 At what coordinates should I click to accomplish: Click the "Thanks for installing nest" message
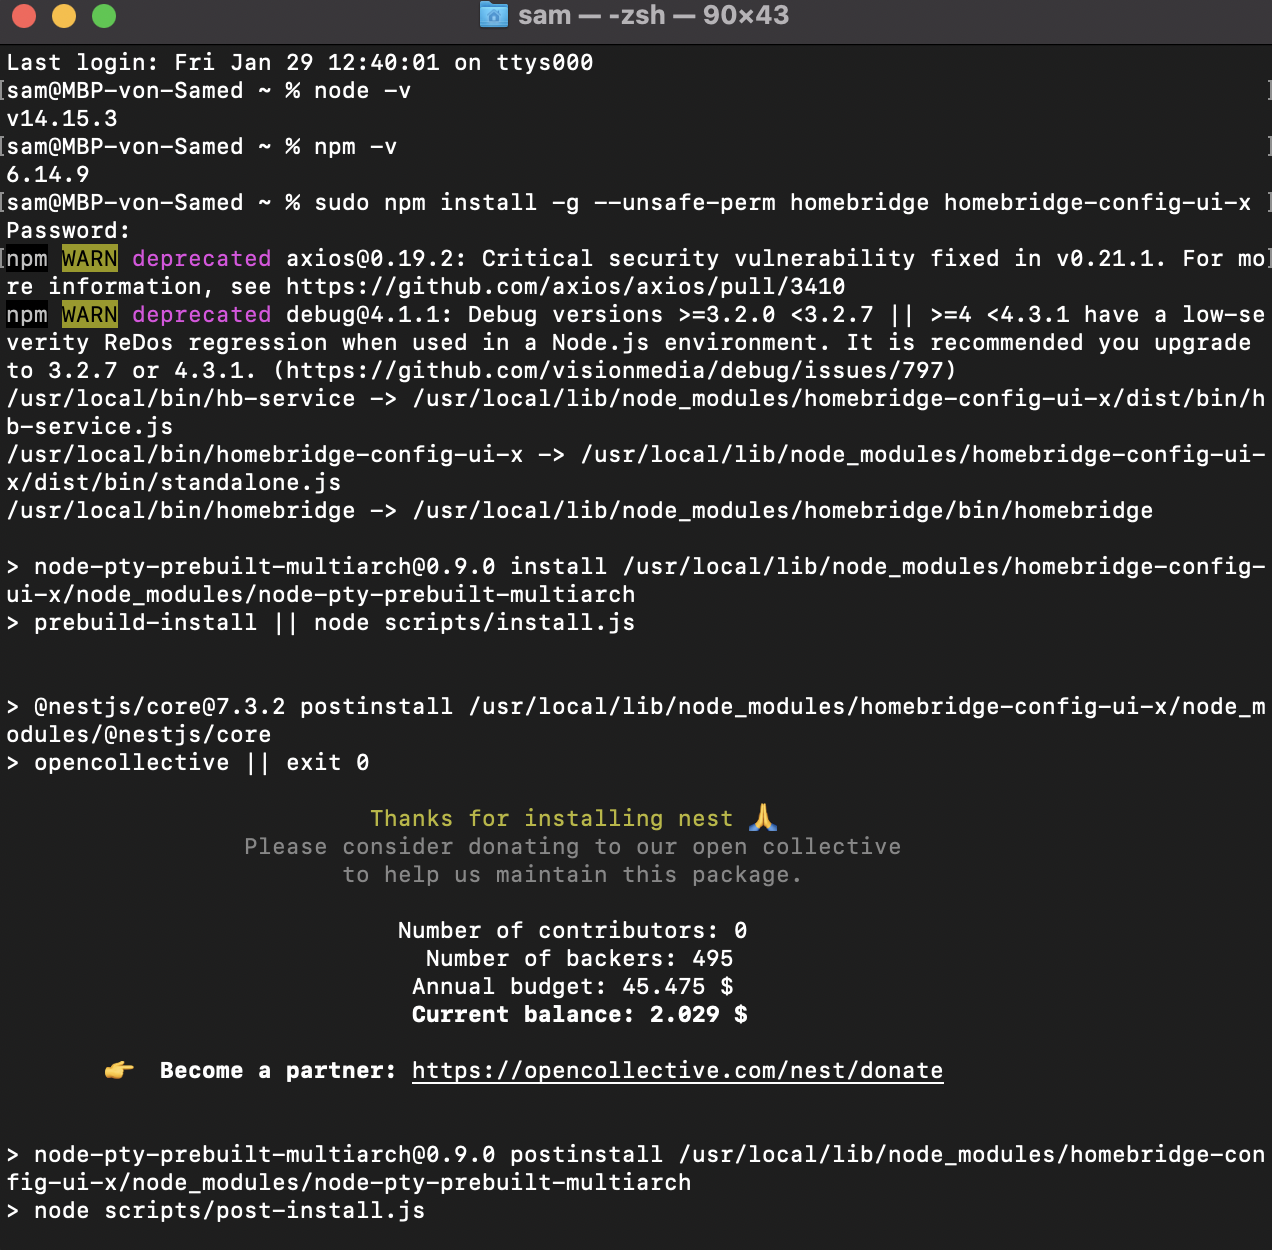coord(551,818)
